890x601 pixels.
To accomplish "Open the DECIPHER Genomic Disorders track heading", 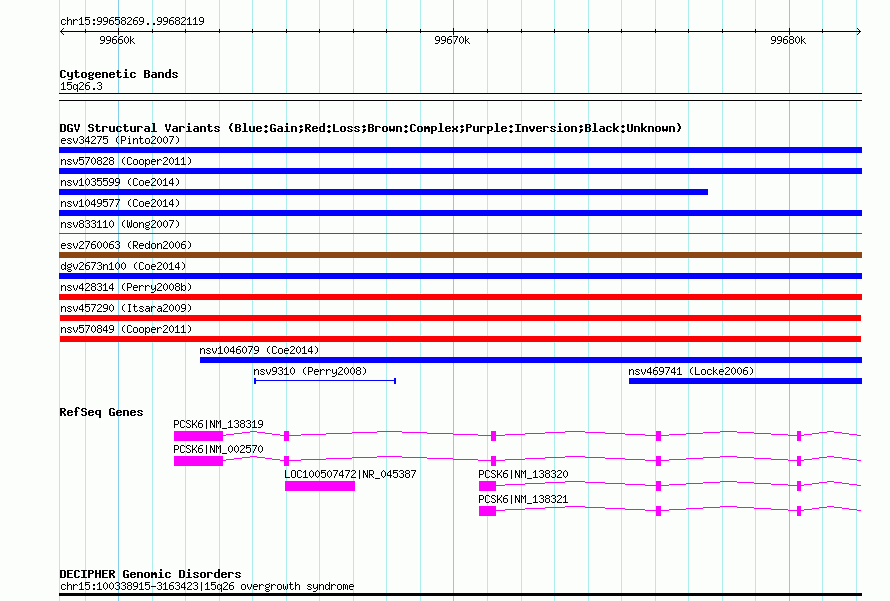I will [x=150, y=574].
